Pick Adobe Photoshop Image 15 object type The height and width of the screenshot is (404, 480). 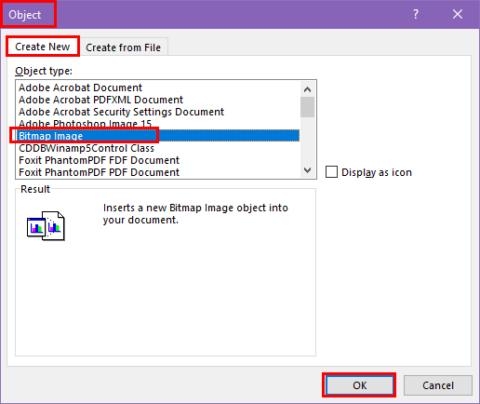pos(158,124)
